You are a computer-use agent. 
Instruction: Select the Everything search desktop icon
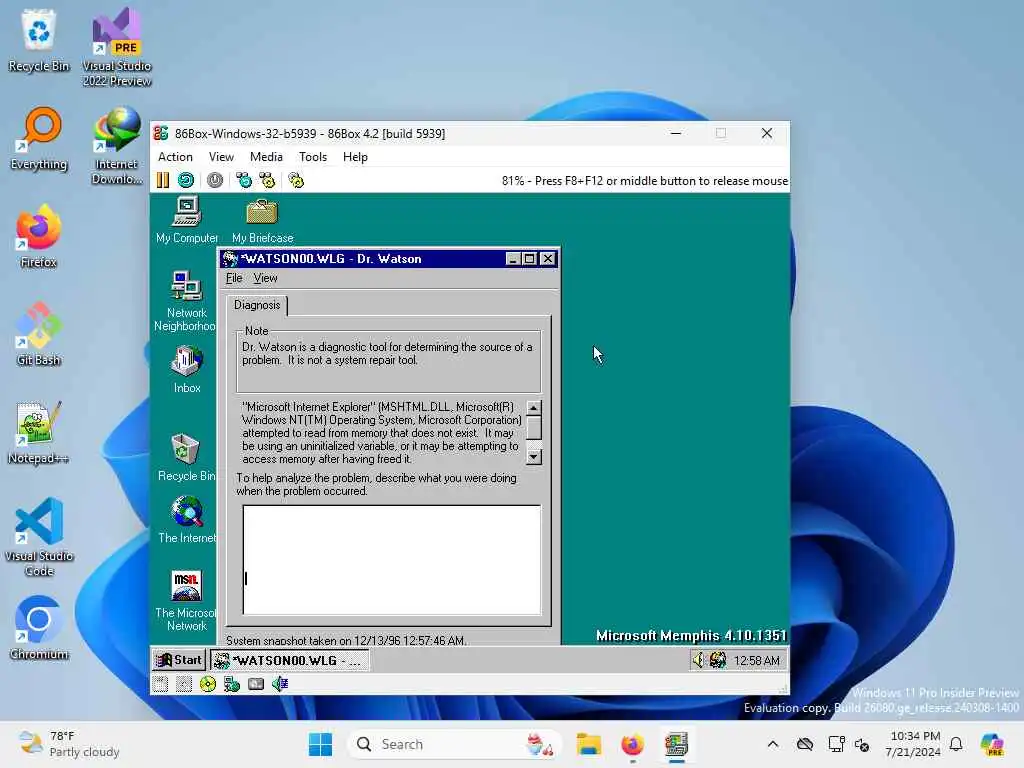pos(39,138)
